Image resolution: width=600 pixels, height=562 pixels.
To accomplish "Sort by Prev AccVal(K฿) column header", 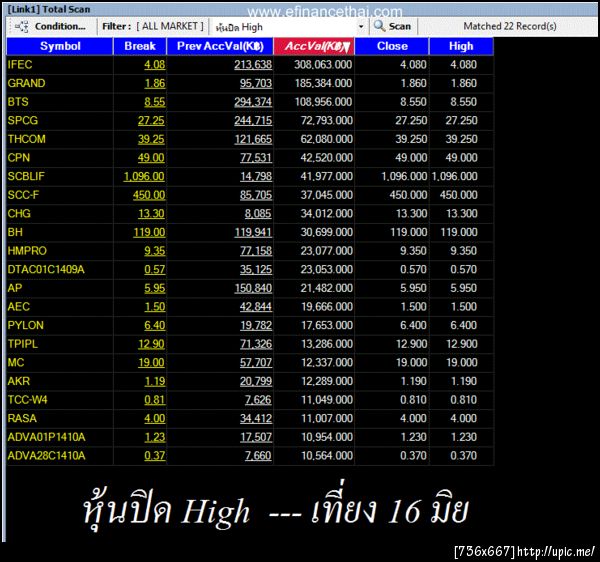I will pos(220,46).
